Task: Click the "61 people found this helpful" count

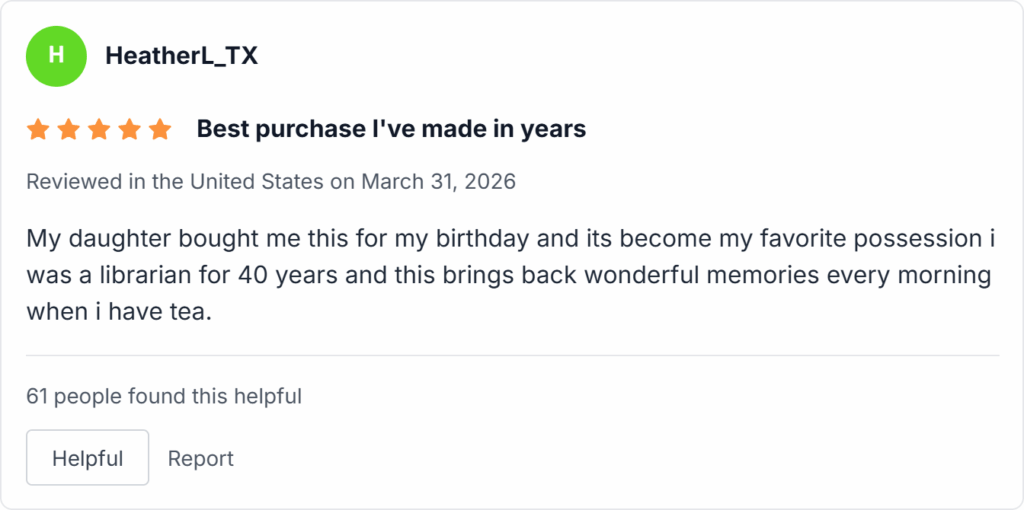Action: click(x=164, y=396)
